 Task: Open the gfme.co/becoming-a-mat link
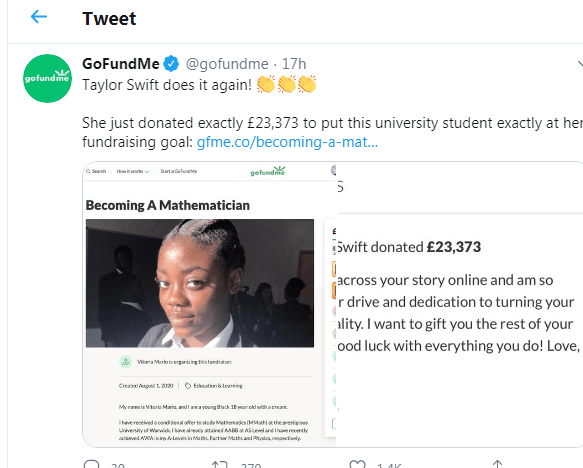[287, 142]
